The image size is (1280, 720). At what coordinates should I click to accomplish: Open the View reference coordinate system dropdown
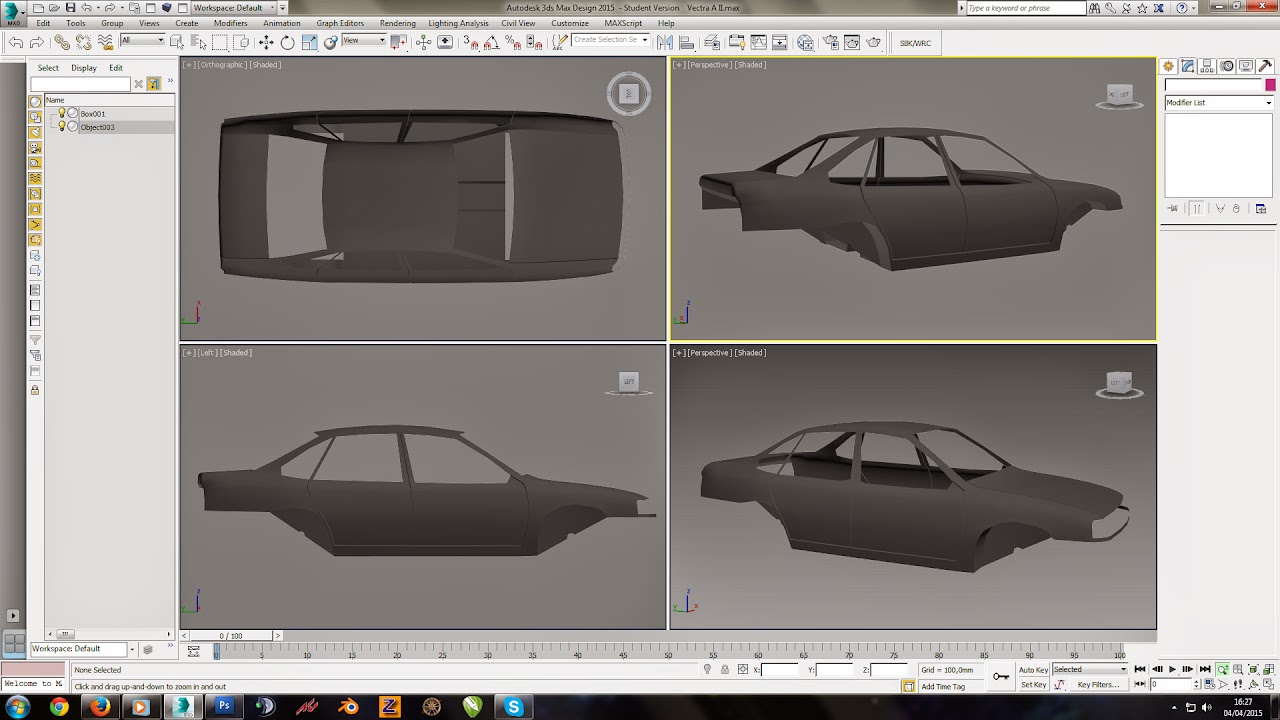(364, 41)
